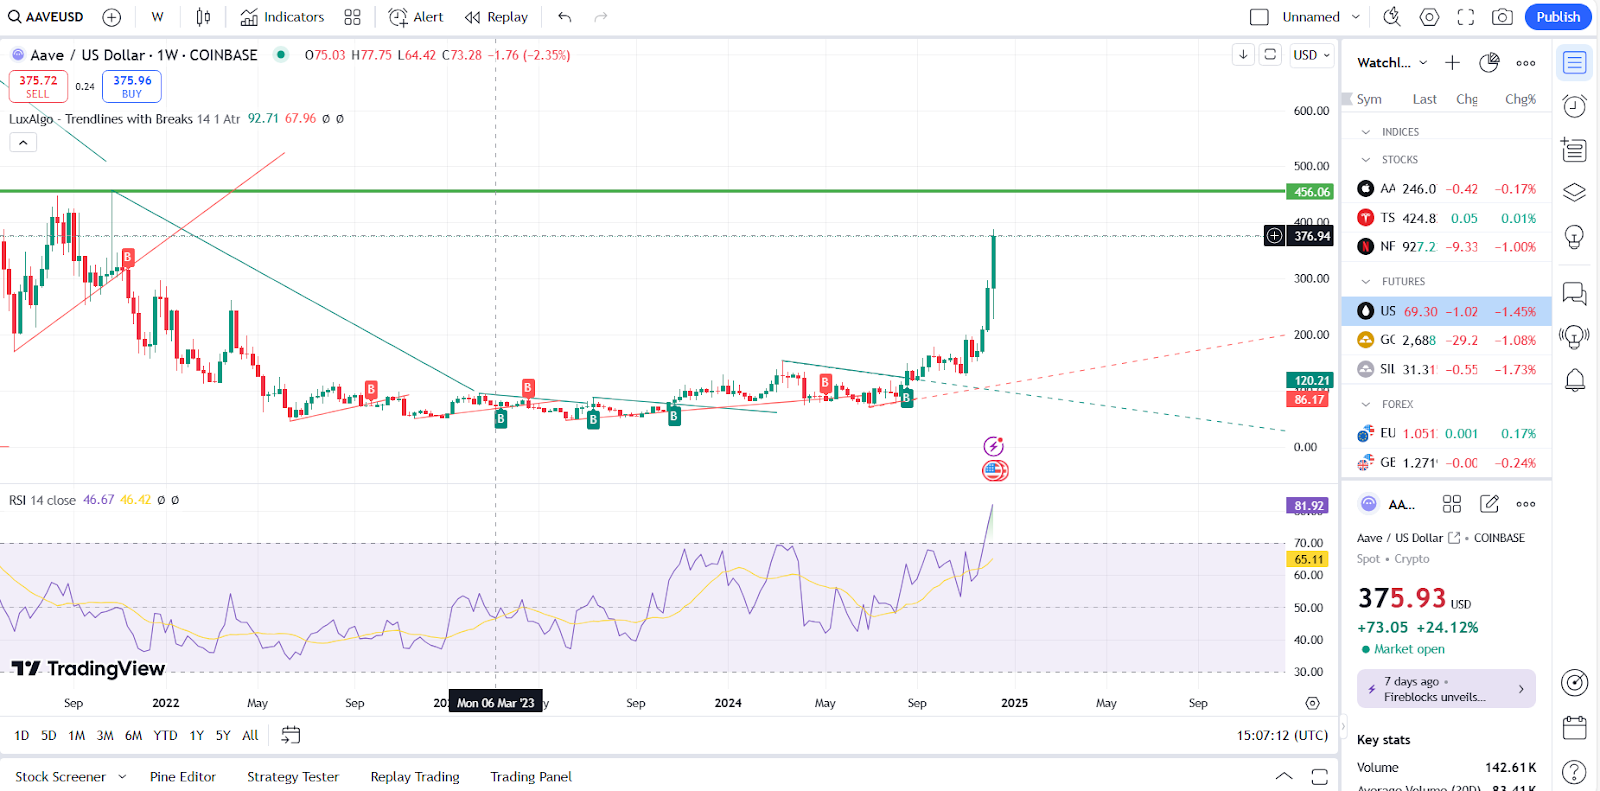The height and width of the screenshot is (791, 1600).
Task: Create a price Alert
Action: pos(416,17)
